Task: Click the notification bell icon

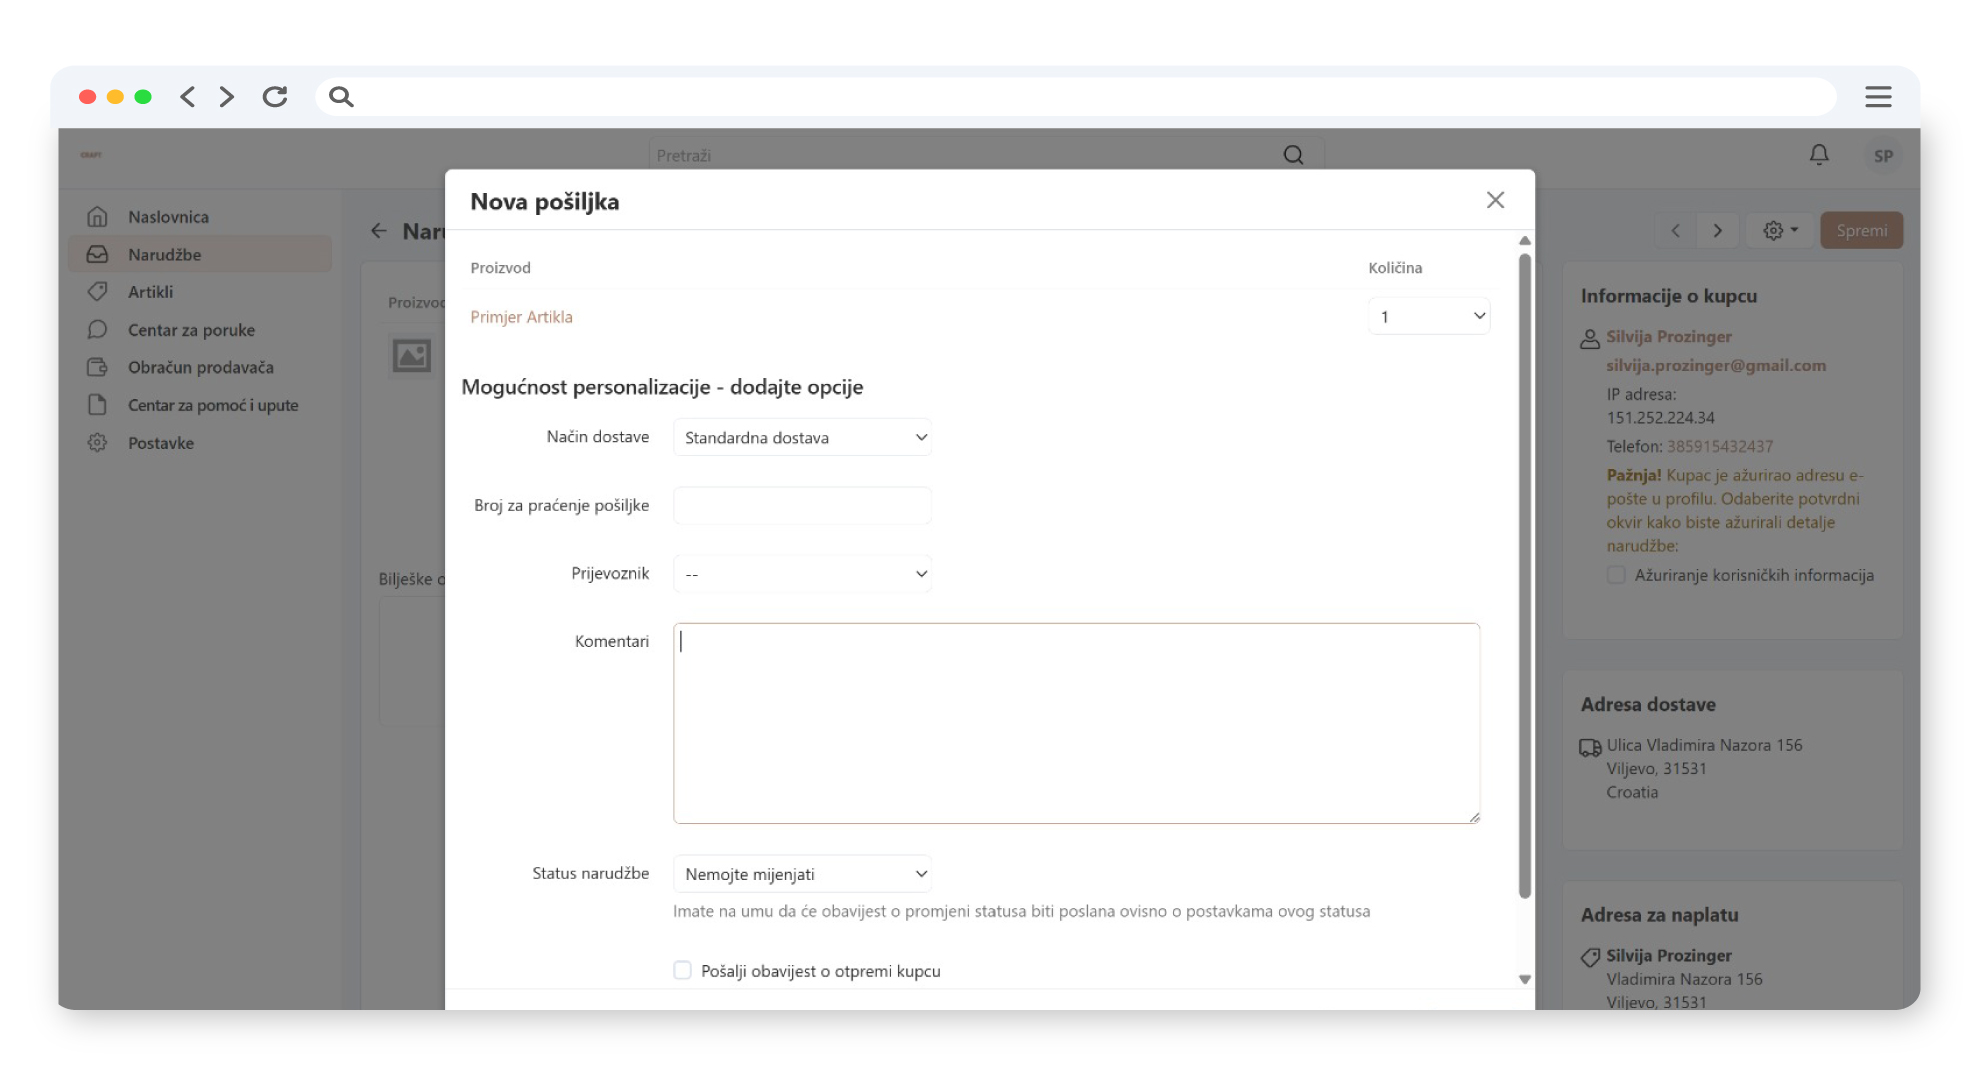Action: pyautogui.click(x=1819, y=155)
